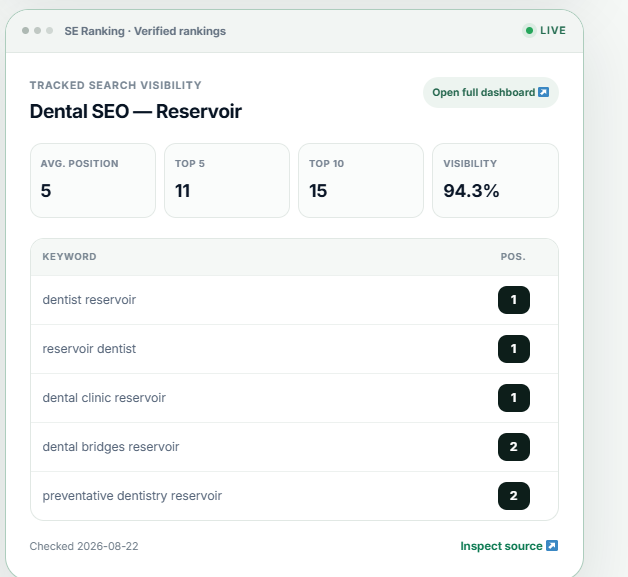The height and width of the screenshot is (577, 628).
Task: Click the first gray window dot in header
Action: click(26, 31)
